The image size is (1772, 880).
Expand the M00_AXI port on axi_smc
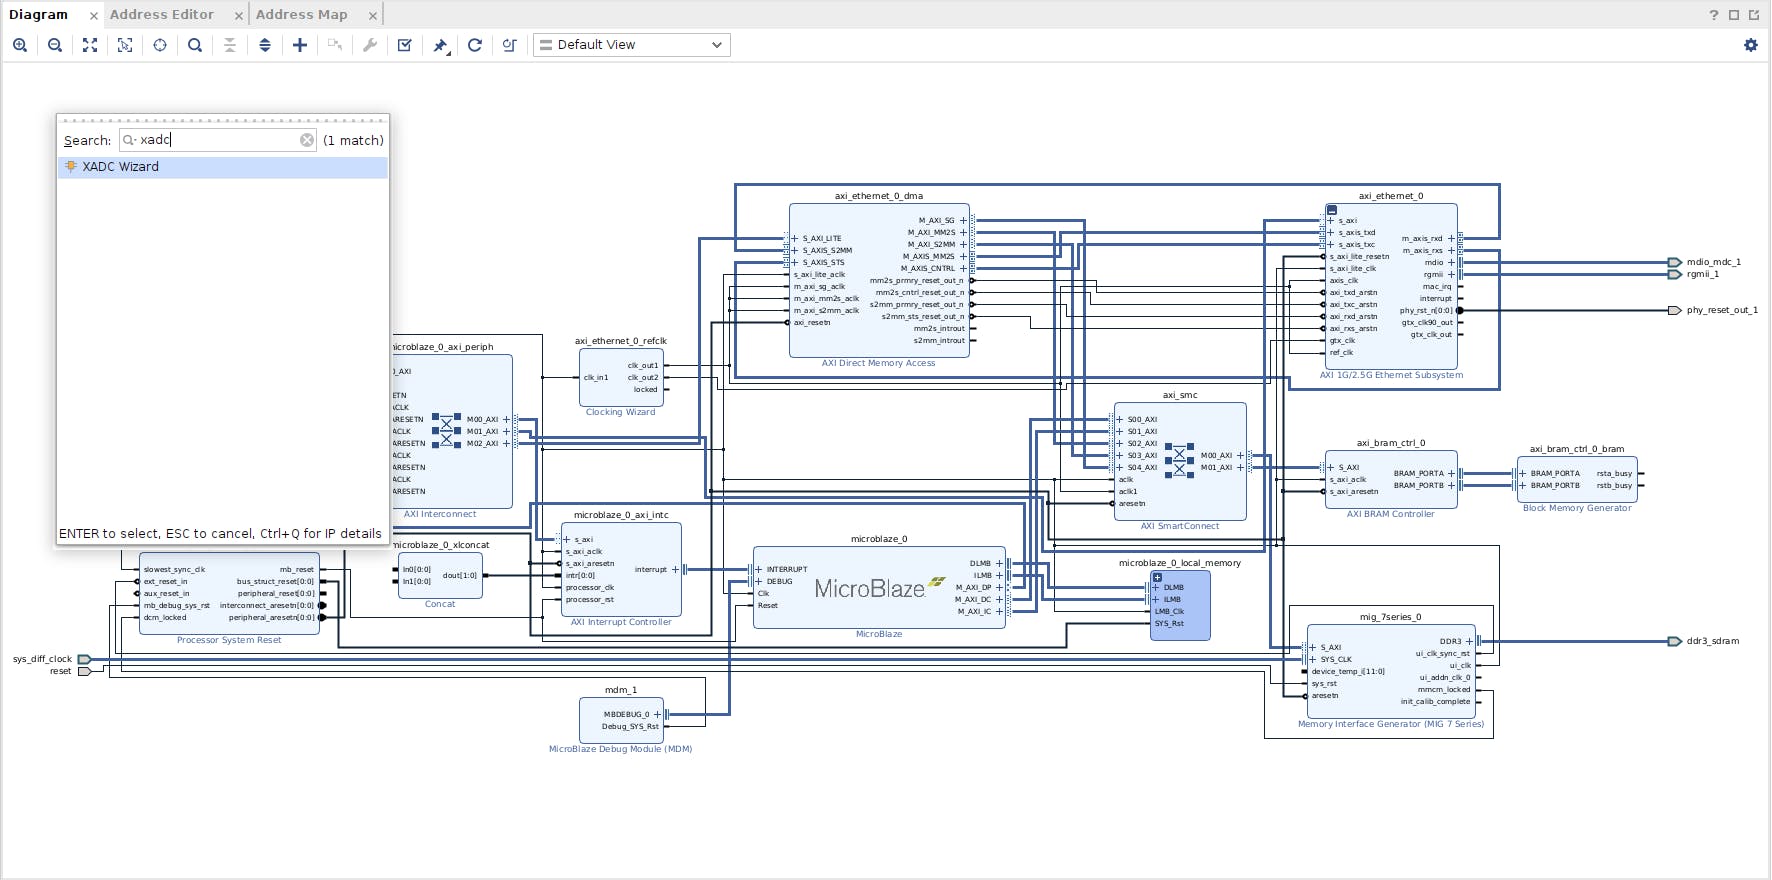tap(1240, 455)
